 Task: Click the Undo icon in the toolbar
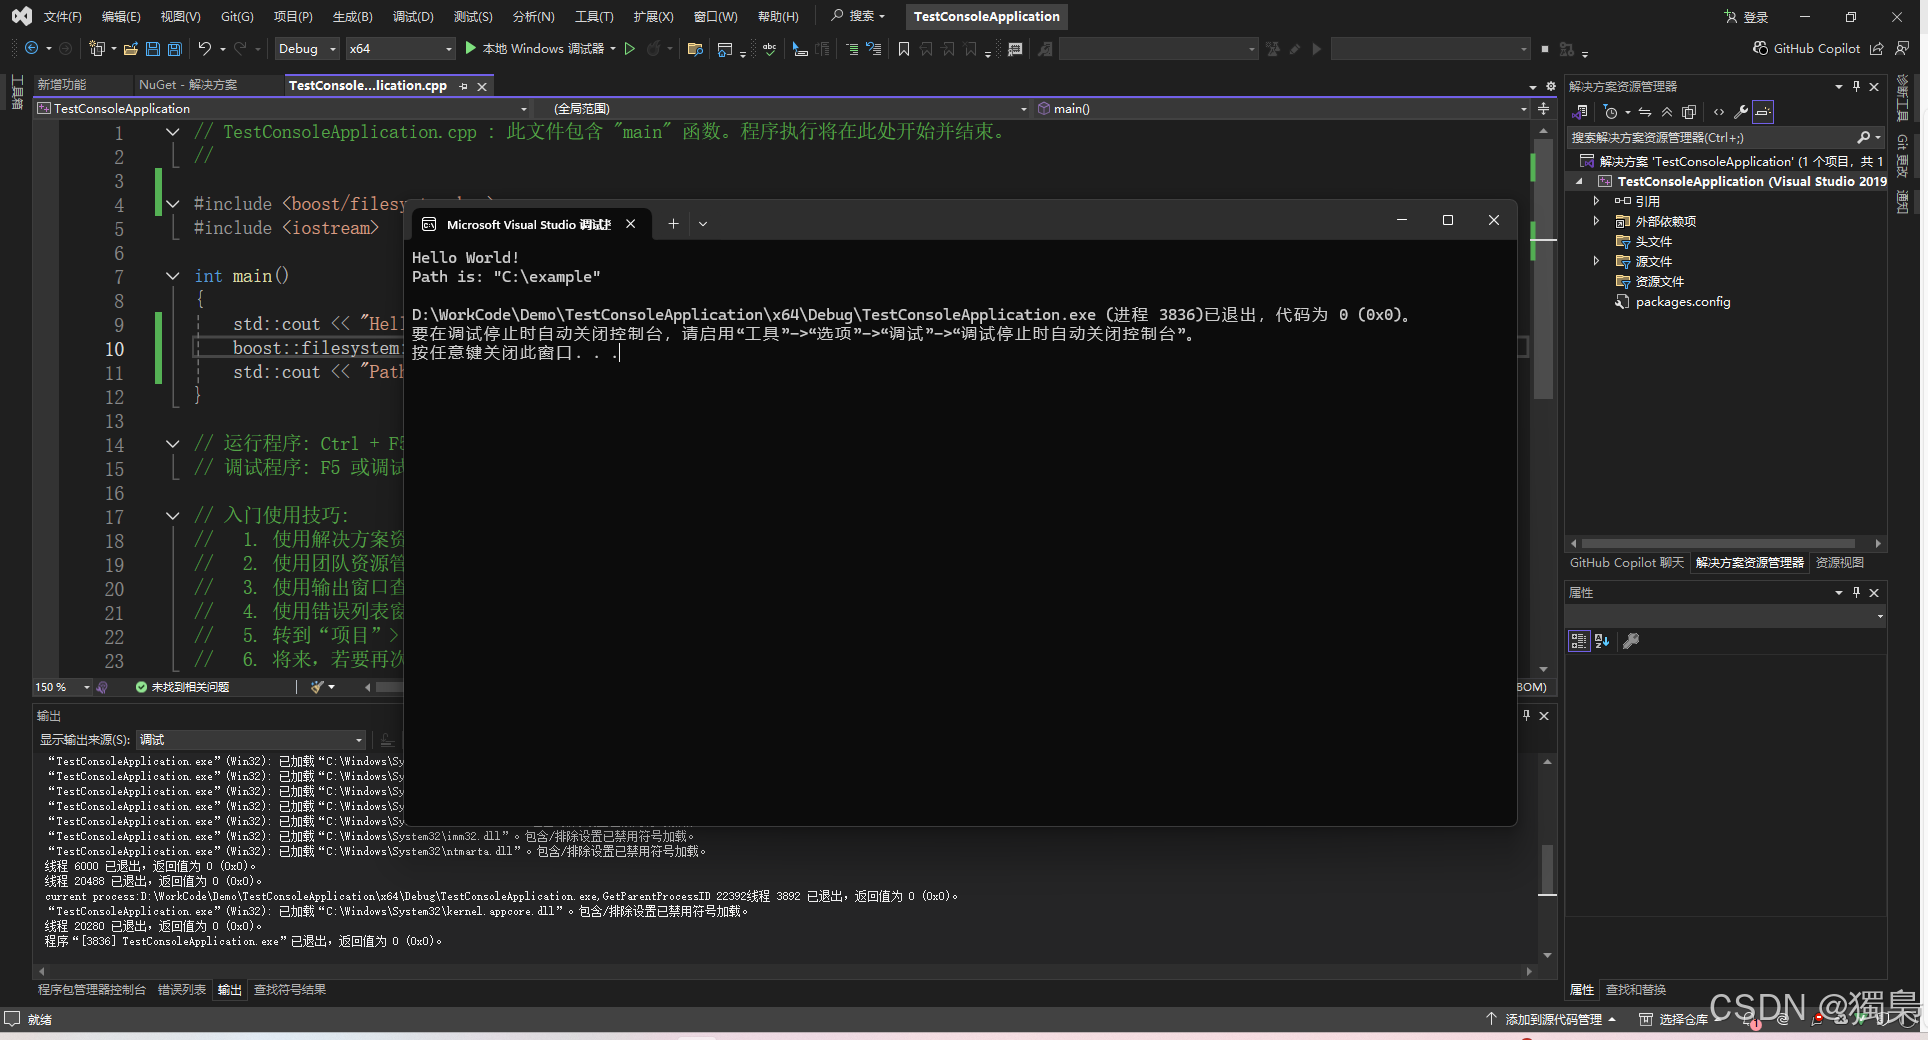(x=204, y=48)
